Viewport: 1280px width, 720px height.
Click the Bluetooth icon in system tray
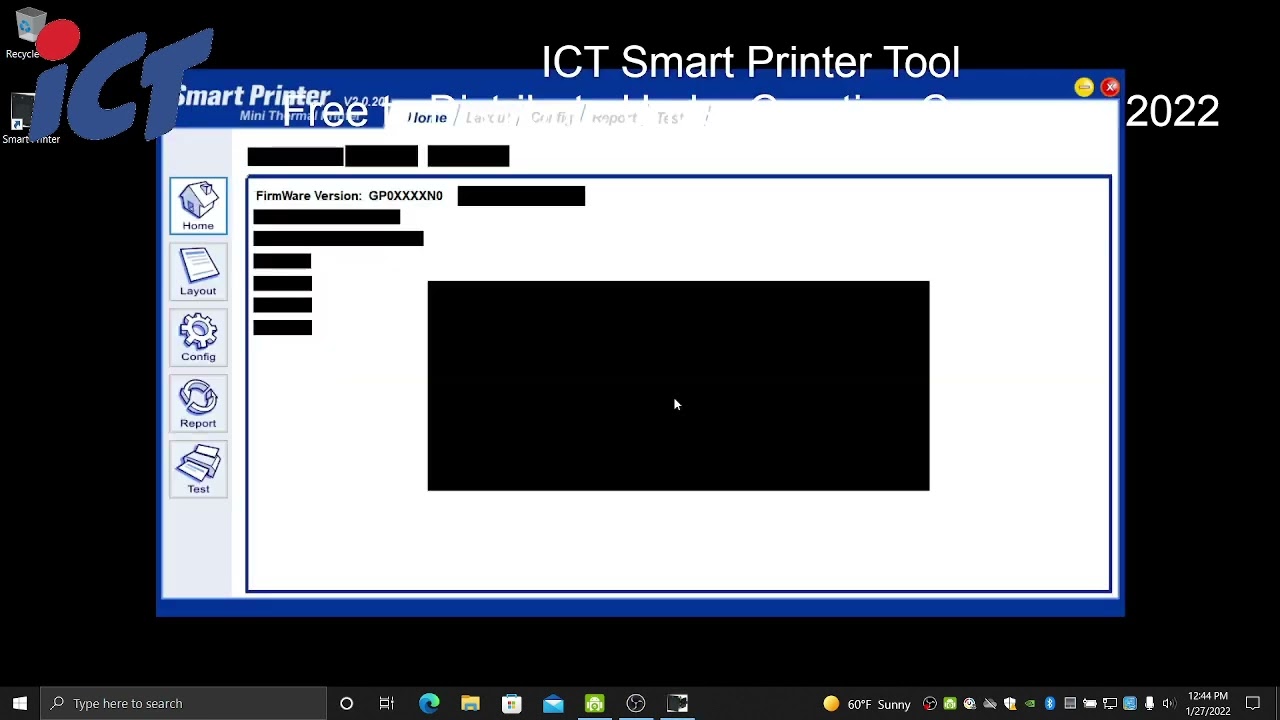[1050, 704]
